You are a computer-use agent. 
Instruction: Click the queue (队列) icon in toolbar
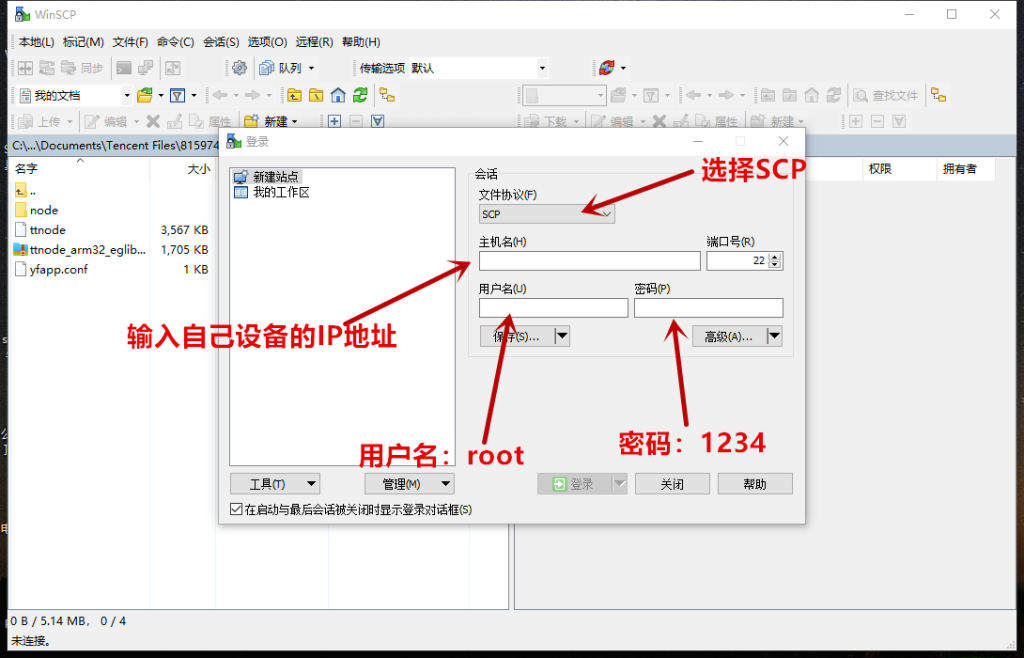[x=267, y=68]
